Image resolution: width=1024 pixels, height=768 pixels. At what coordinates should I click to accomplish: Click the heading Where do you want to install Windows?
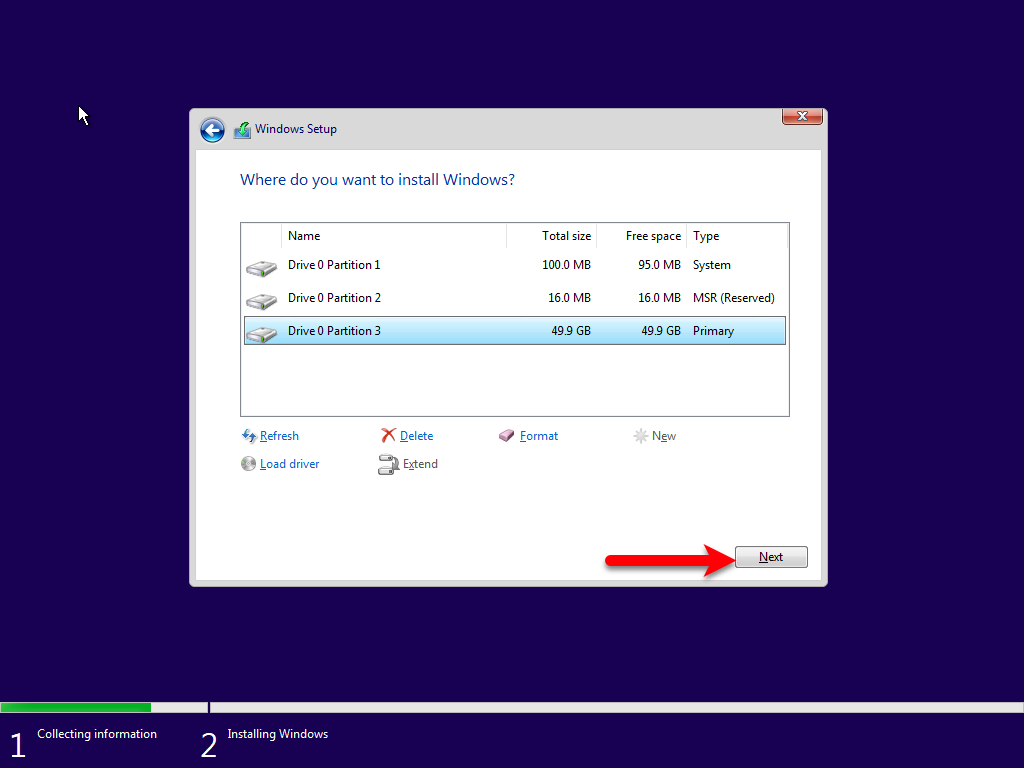tap(377, 180)
